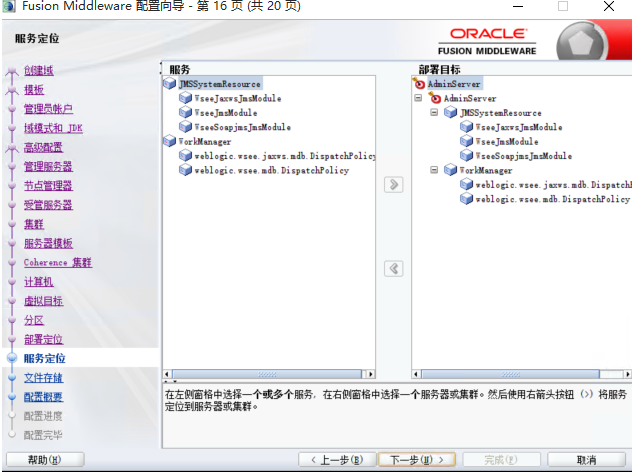Go to 模板 step
The height and width of the screenshot is (472, 632).
point(34,89)
